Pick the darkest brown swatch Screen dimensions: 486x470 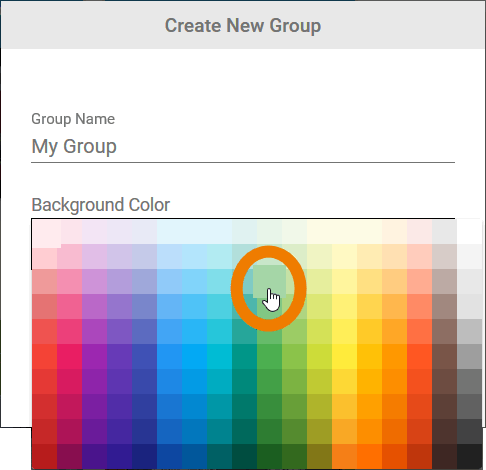444,456
